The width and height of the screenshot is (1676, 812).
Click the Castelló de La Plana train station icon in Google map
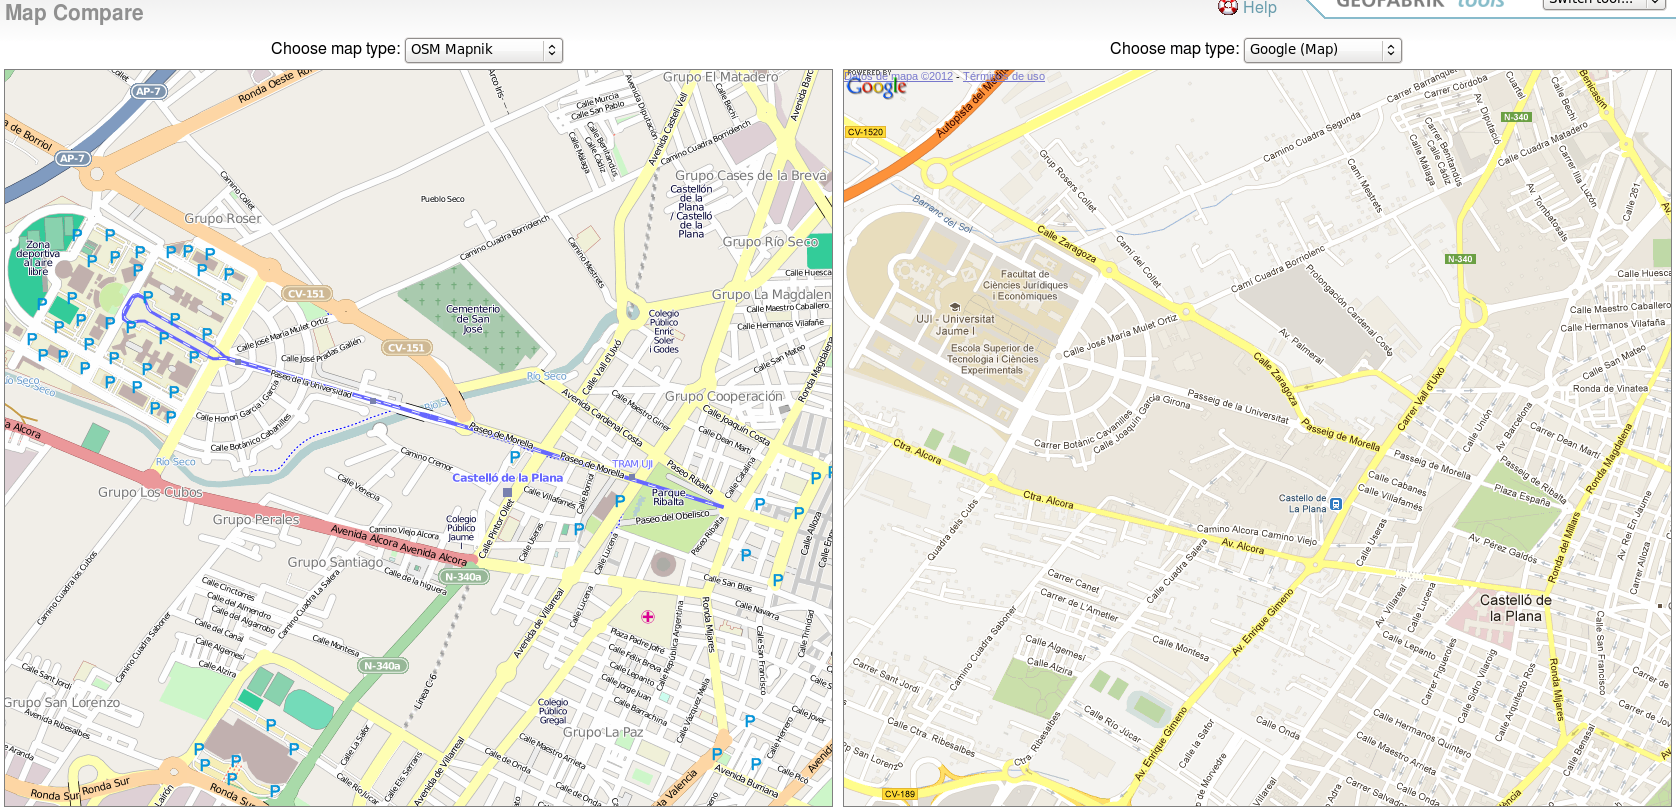[1336, 504]
